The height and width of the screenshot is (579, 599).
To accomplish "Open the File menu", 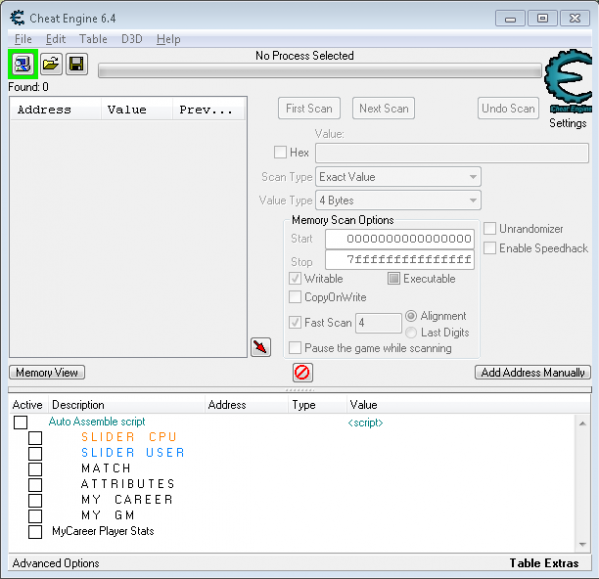I will coord(23,39).
